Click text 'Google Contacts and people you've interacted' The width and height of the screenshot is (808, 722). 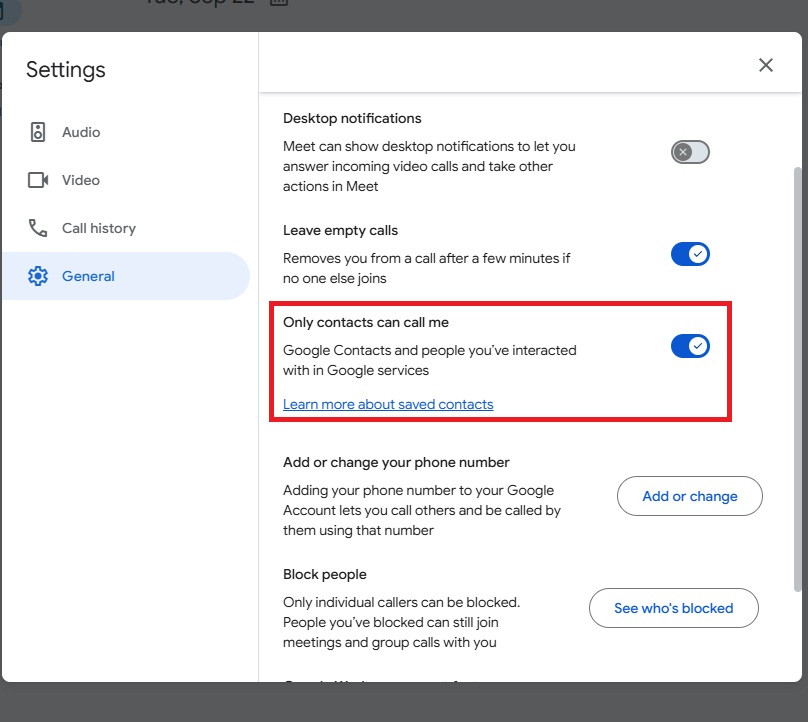point(430,350)
